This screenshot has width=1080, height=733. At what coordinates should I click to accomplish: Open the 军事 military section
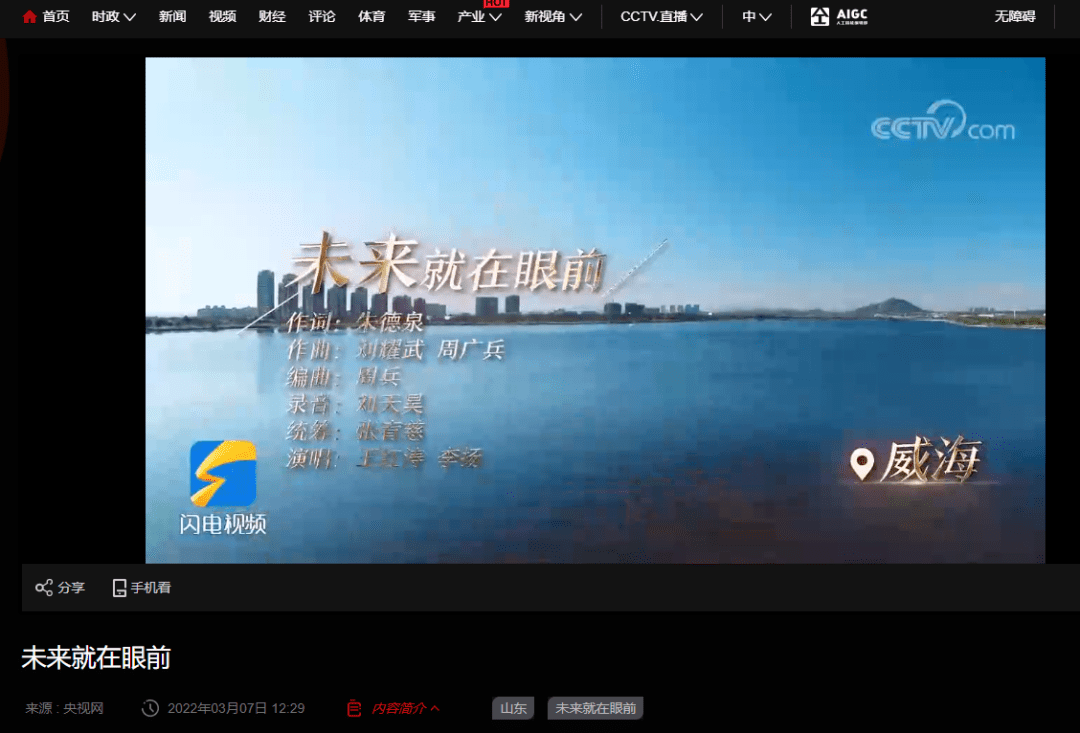point(422,17)
